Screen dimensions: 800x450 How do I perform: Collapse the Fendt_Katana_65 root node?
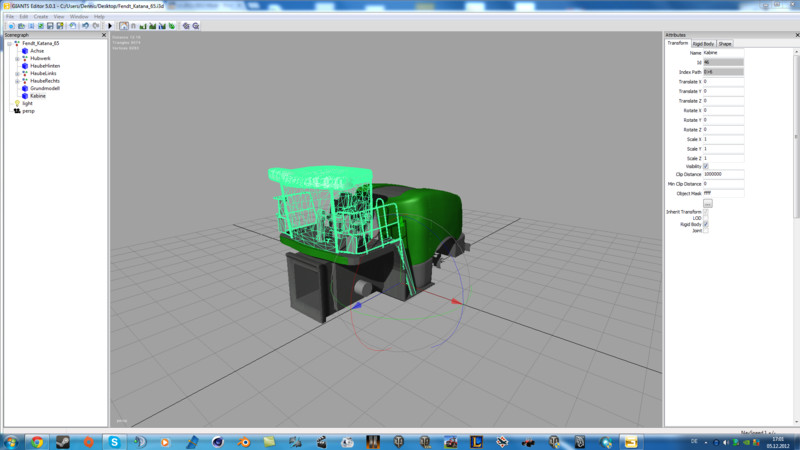pyautogui.click(x=10, y=44)
